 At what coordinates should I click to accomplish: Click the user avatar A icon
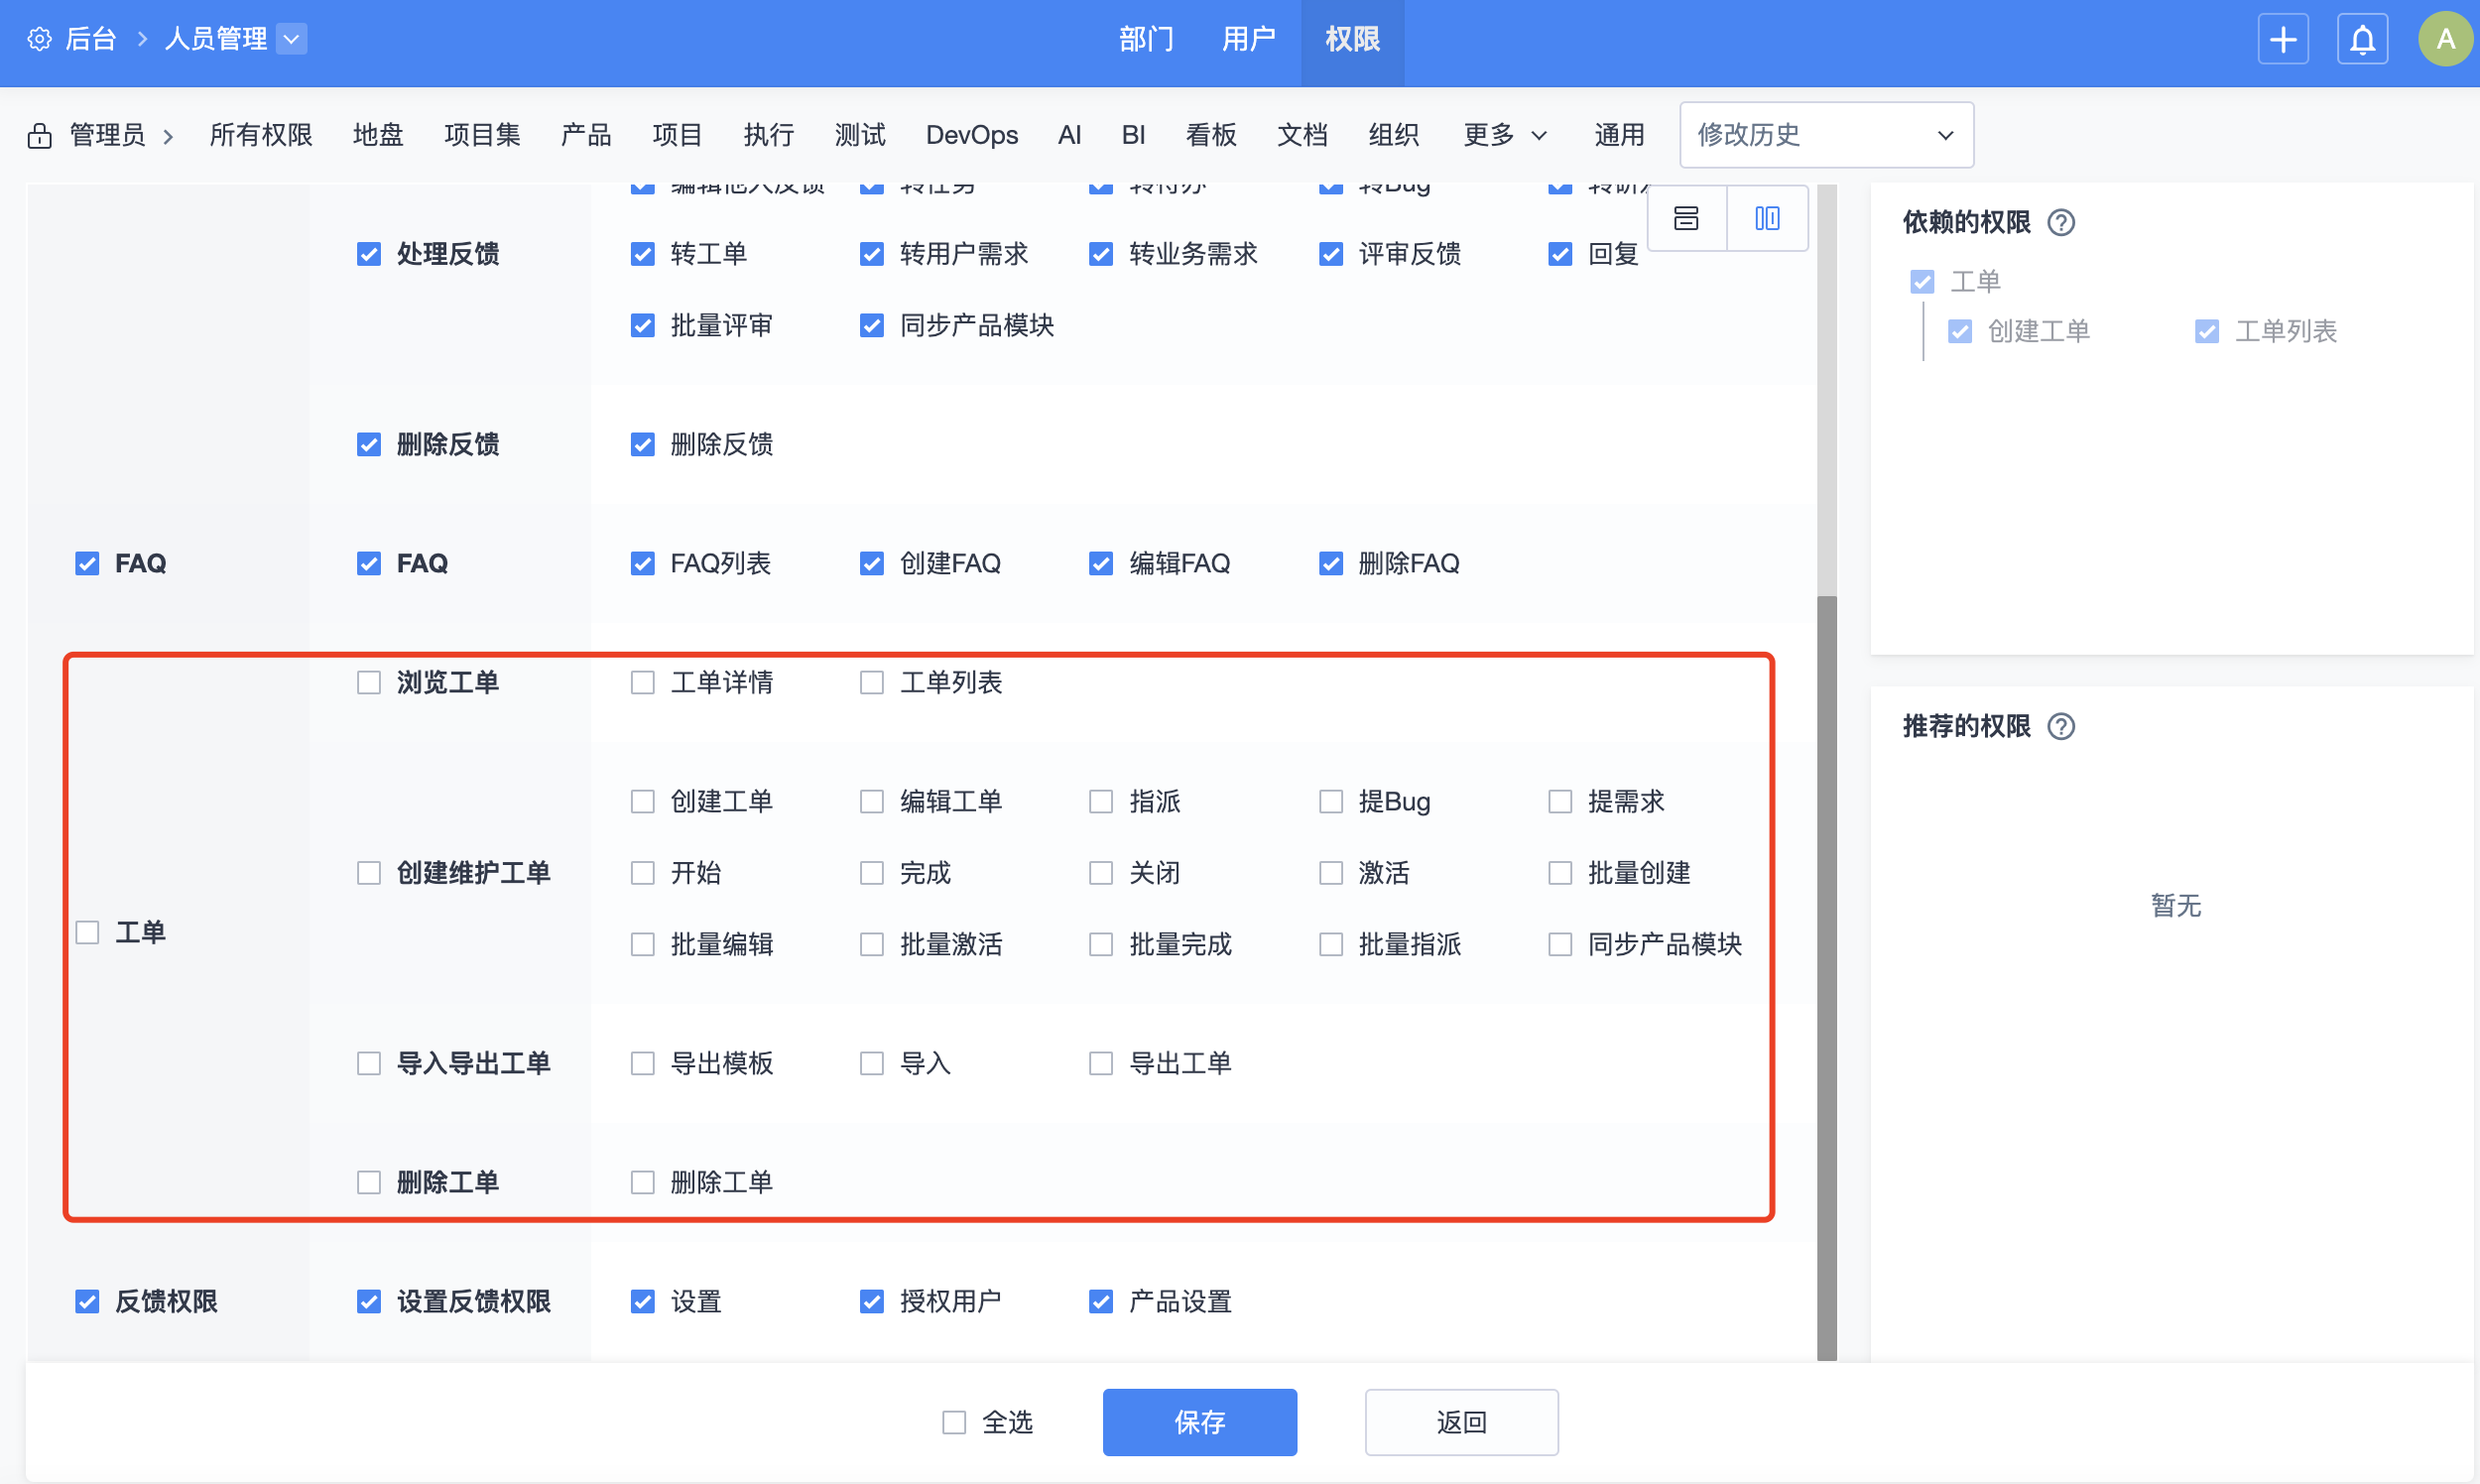[2445, 40]
